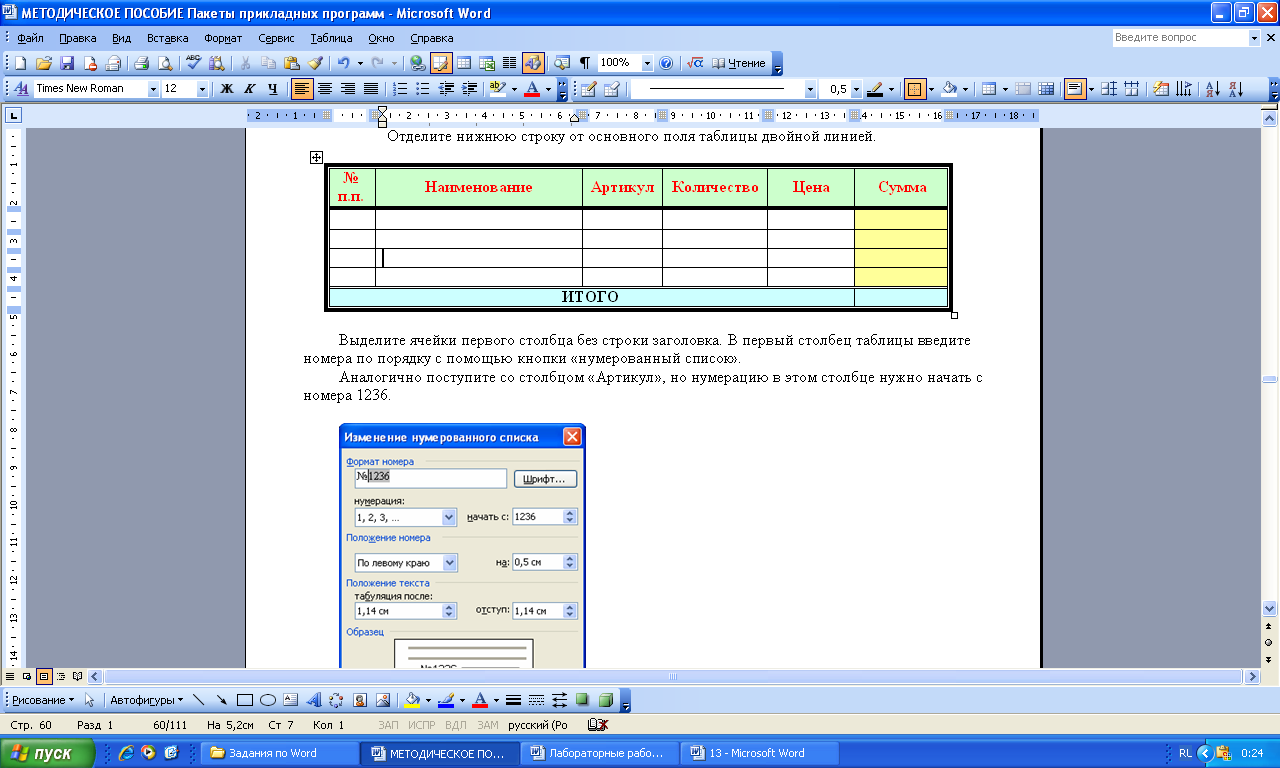Apply shading color in tables toolbar
This screenshot has width=1280, height=768.
click(948, 89)
